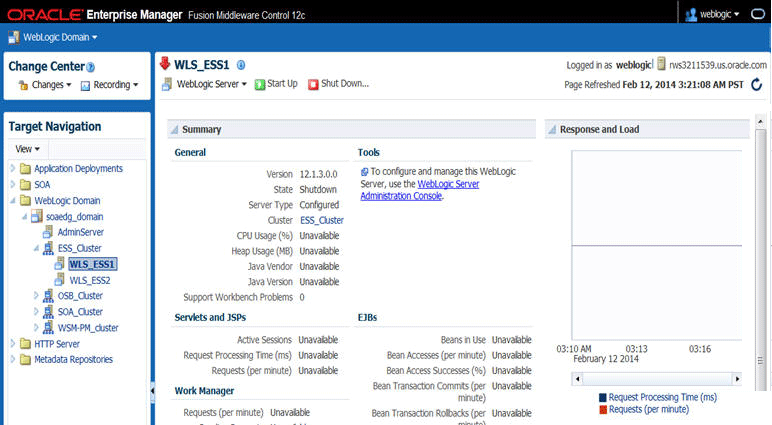The width and height of the screenshot is (772, 425).
Task: Select AdminServer in the tree
Action: [81, 232]
